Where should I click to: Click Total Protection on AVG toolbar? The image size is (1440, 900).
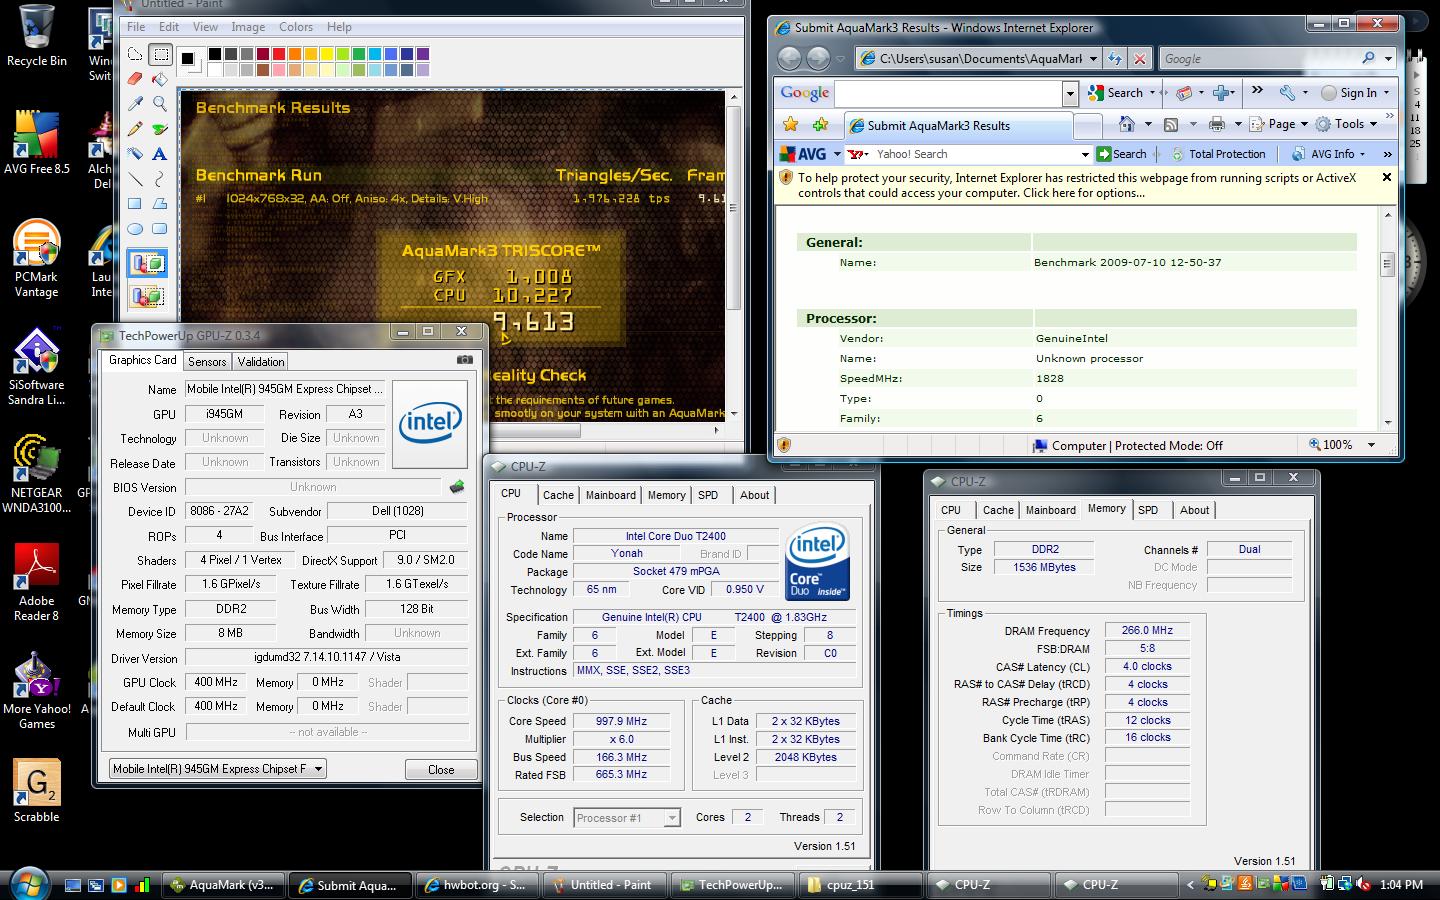pos(1218,154)
